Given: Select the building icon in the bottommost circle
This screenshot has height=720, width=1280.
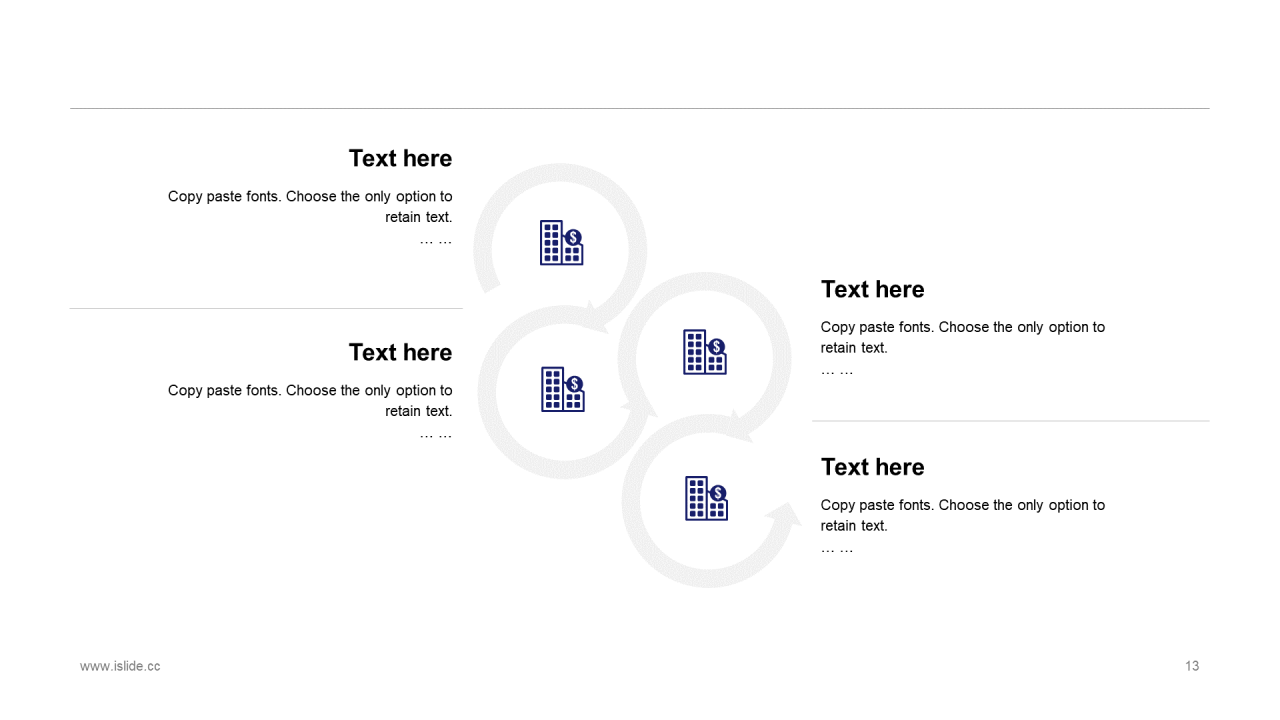Looking at the screenshot, I should click(x=706, y=498).
